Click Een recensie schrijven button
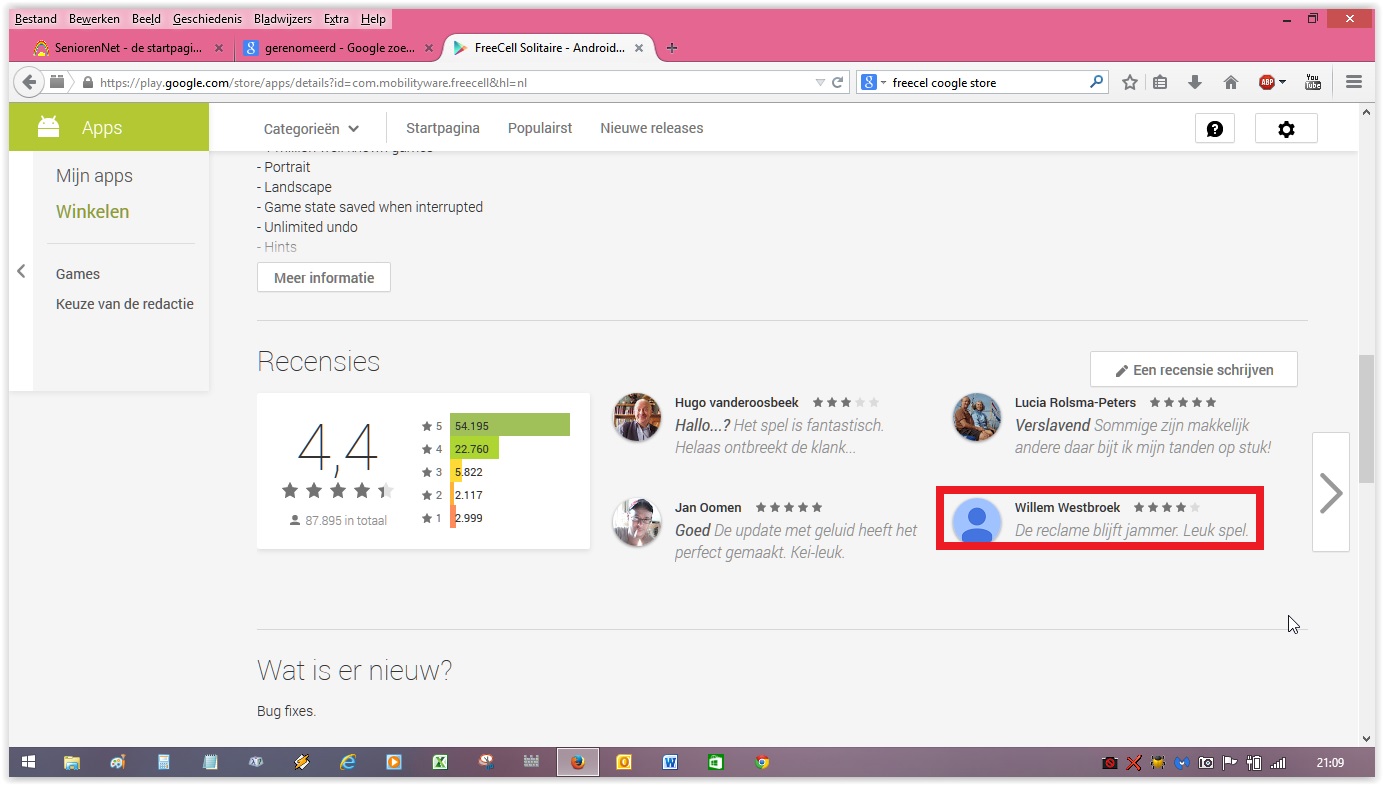The height and width of the screenshot is (785, 1383). [x=1193, y=370]
